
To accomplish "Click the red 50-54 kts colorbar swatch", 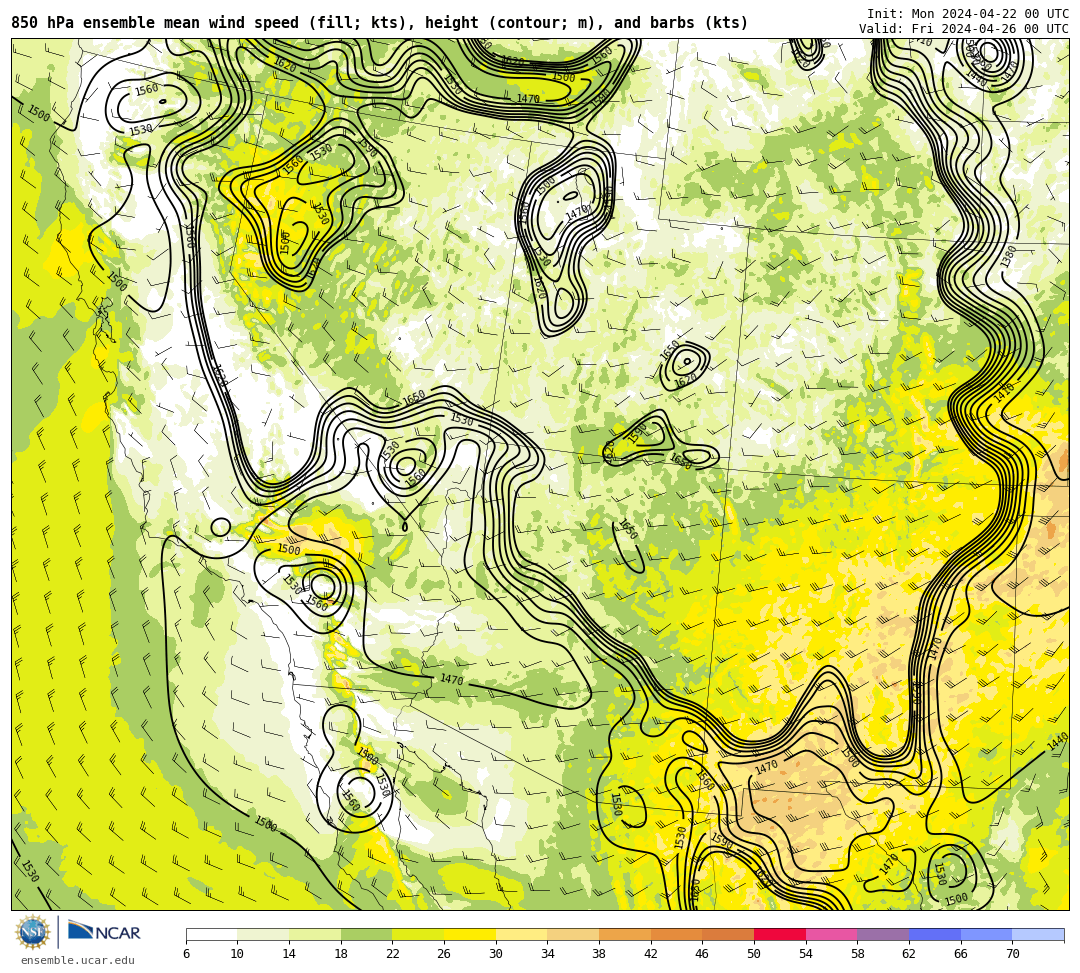I will [780, 934].
